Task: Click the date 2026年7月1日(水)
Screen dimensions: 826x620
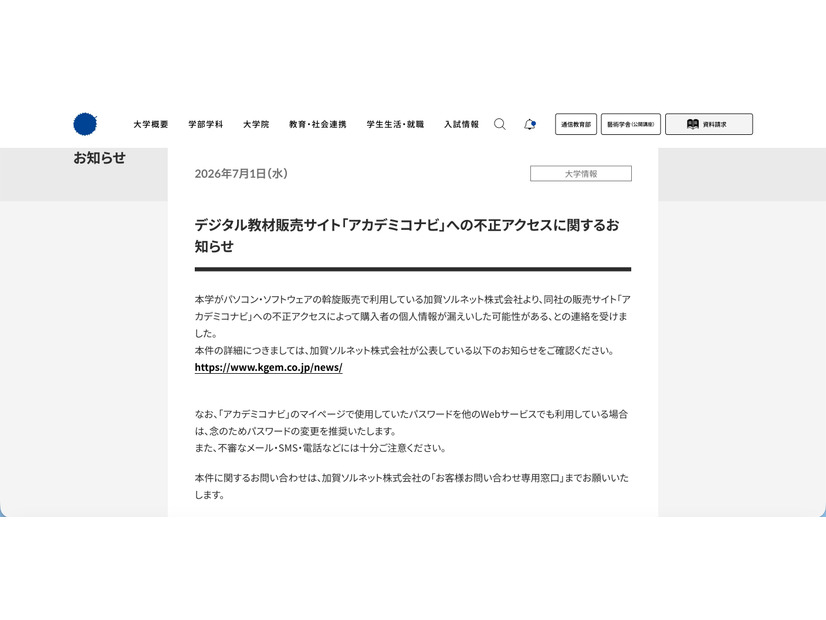Action: [241, 174]
